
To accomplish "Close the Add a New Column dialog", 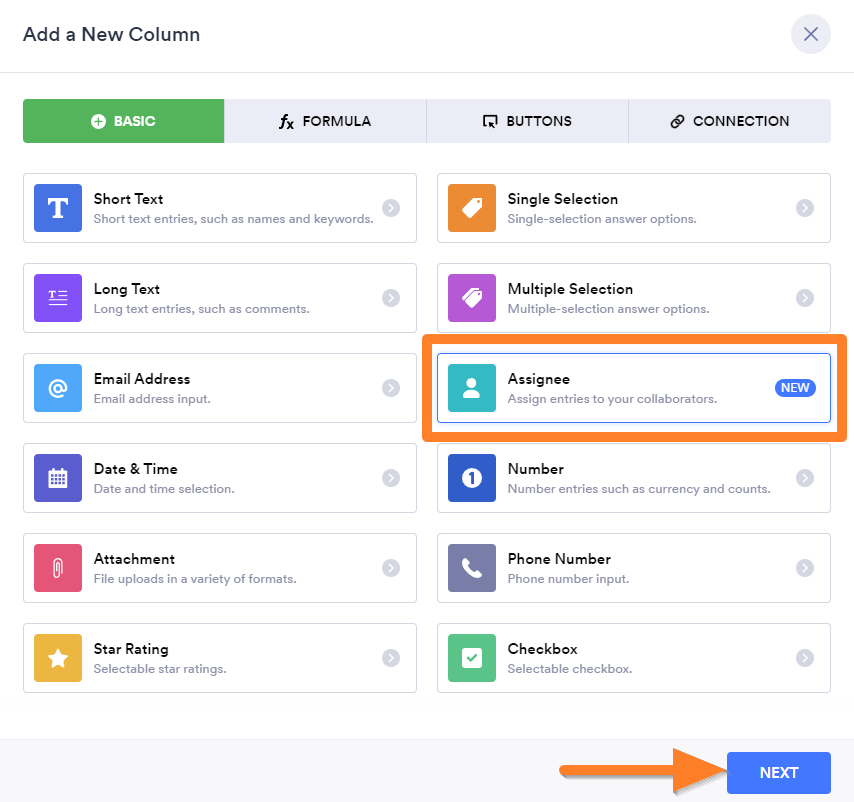I will (810, 34).
